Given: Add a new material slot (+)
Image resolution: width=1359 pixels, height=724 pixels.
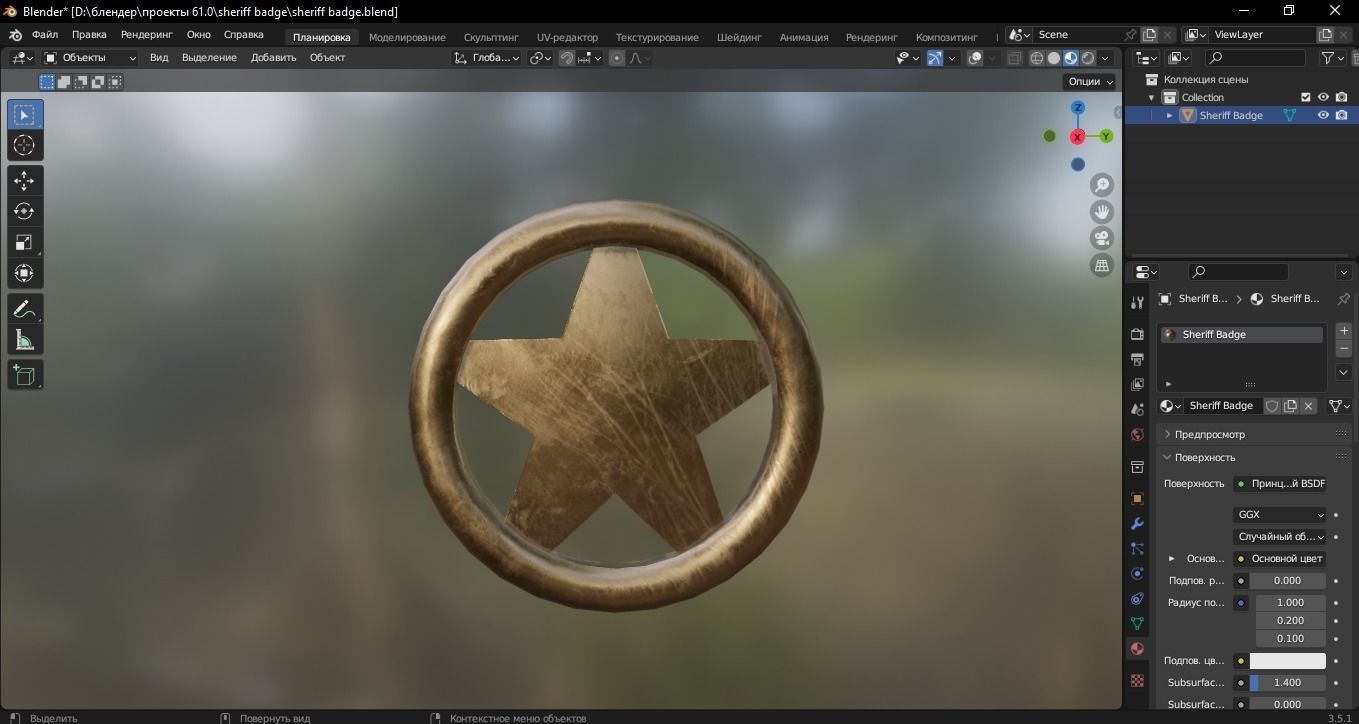Looking at the screenshot, I should [1343, 331].
